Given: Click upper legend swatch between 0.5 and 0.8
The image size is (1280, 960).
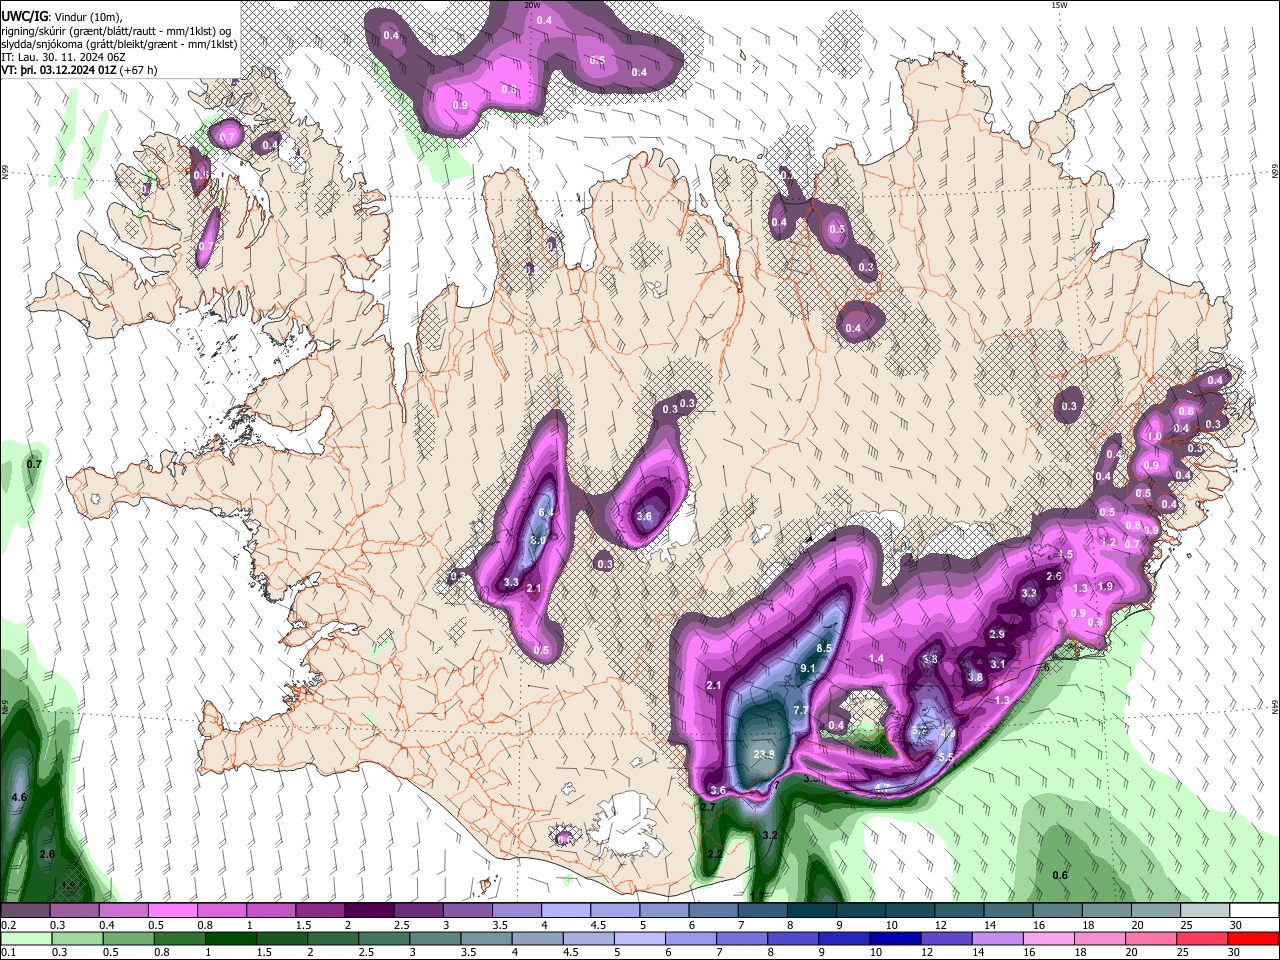Looking at the screenshot, I should [172, 911].
